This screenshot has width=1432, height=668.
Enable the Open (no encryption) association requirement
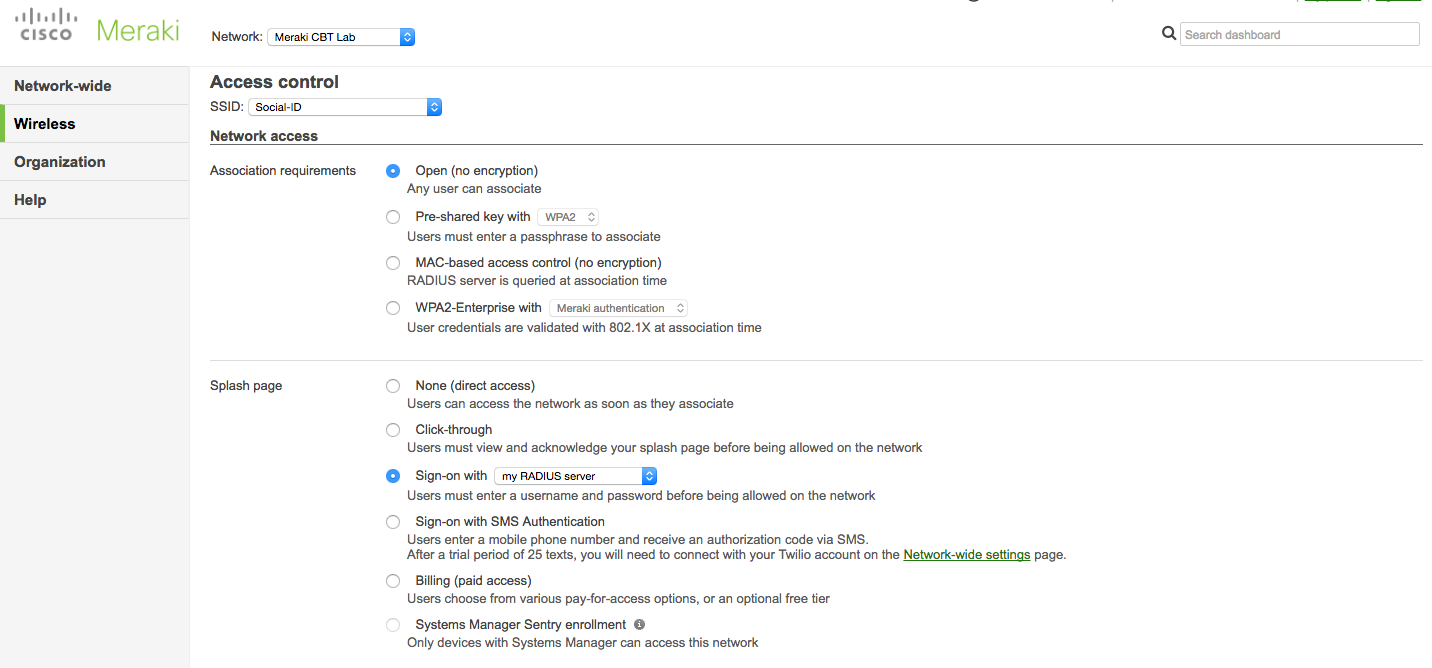pos(392,170)
